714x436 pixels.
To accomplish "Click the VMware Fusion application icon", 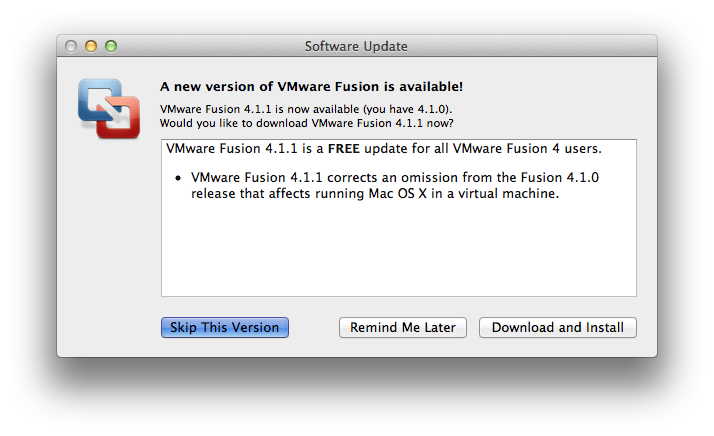I will [x=108, y=107].
